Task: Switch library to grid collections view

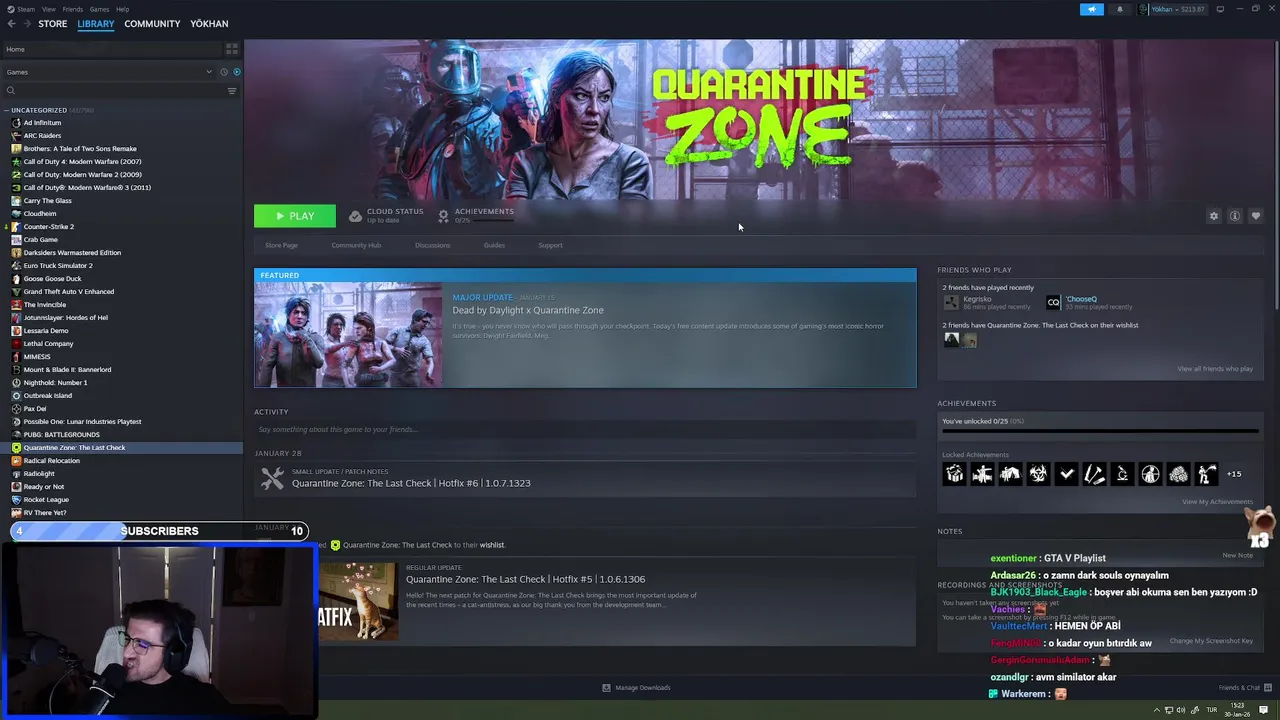Action: pos(232,49)
